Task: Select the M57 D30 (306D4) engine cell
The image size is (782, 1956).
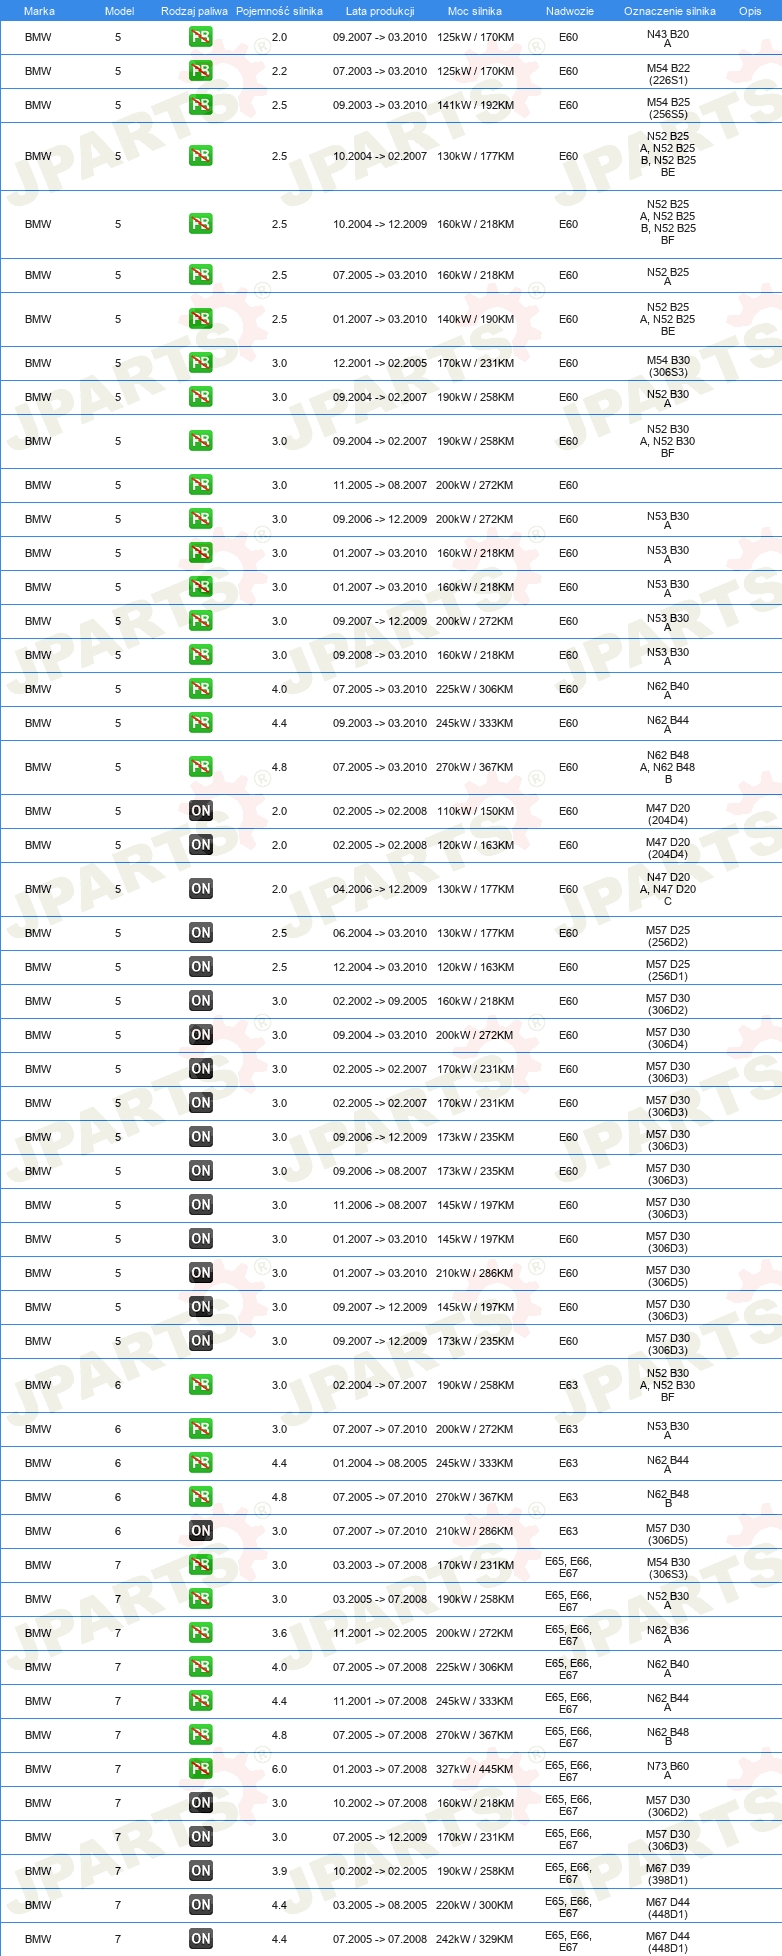Action: coord(668,1038)
